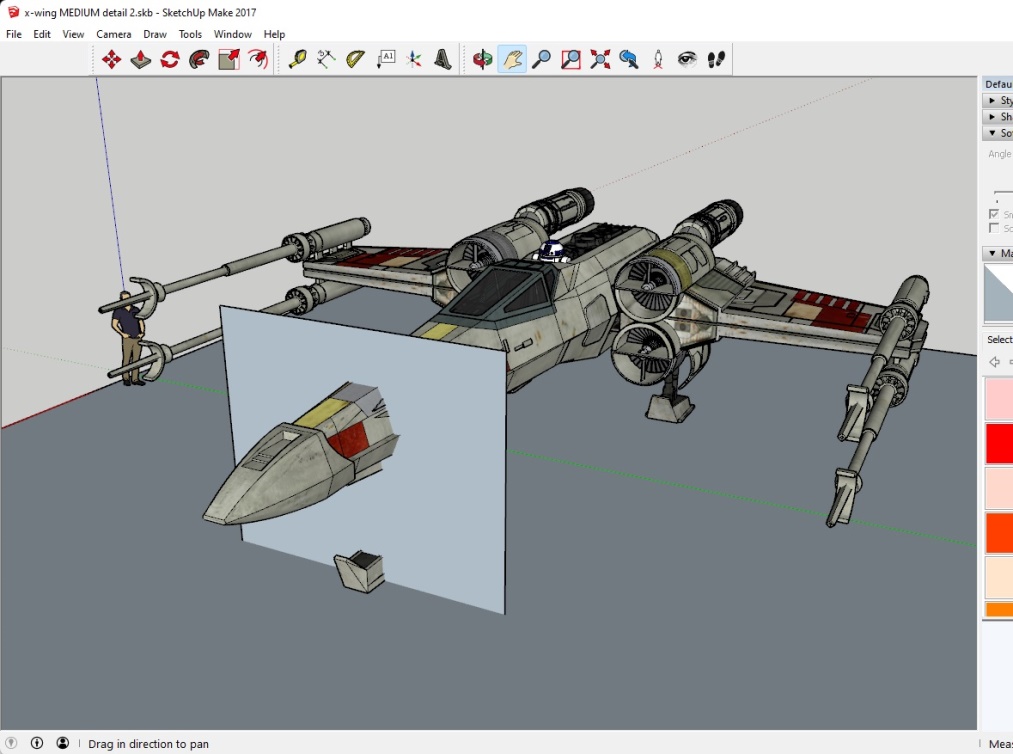Select the Pan hand tool
The image size is (1013, 754).
(512, 59)
